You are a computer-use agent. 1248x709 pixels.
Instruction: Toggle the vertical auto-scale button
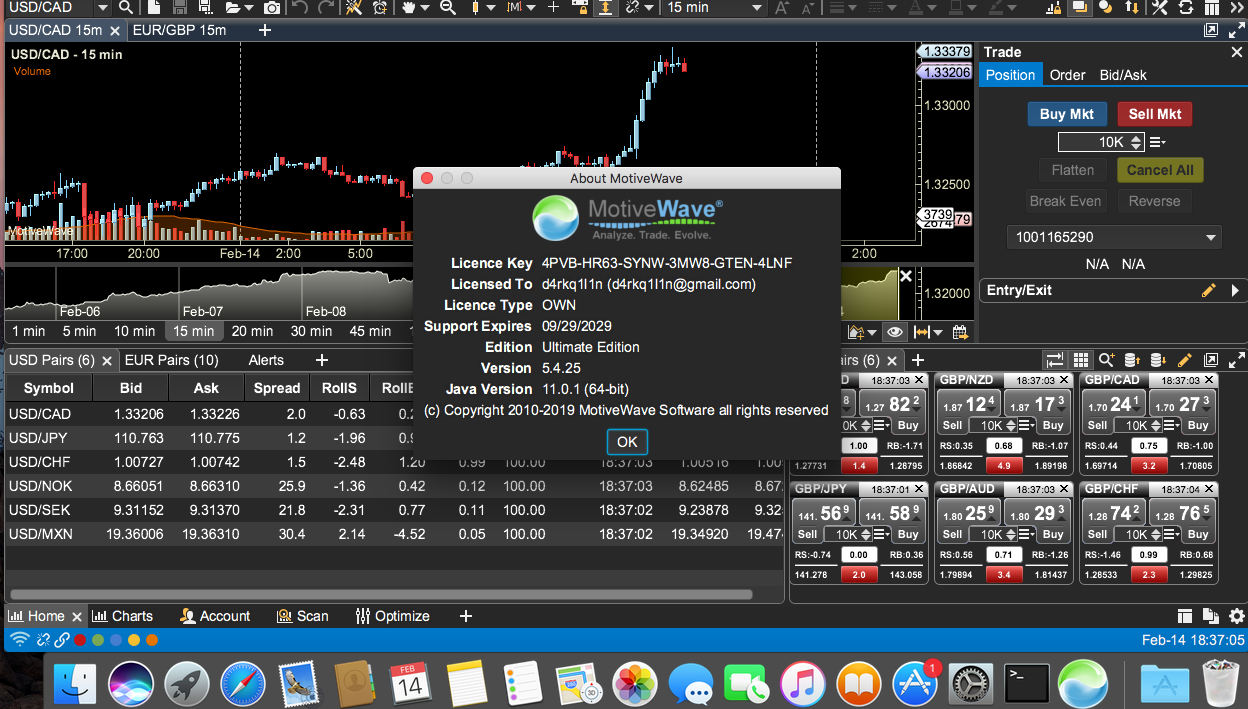[x=605, y=7]
